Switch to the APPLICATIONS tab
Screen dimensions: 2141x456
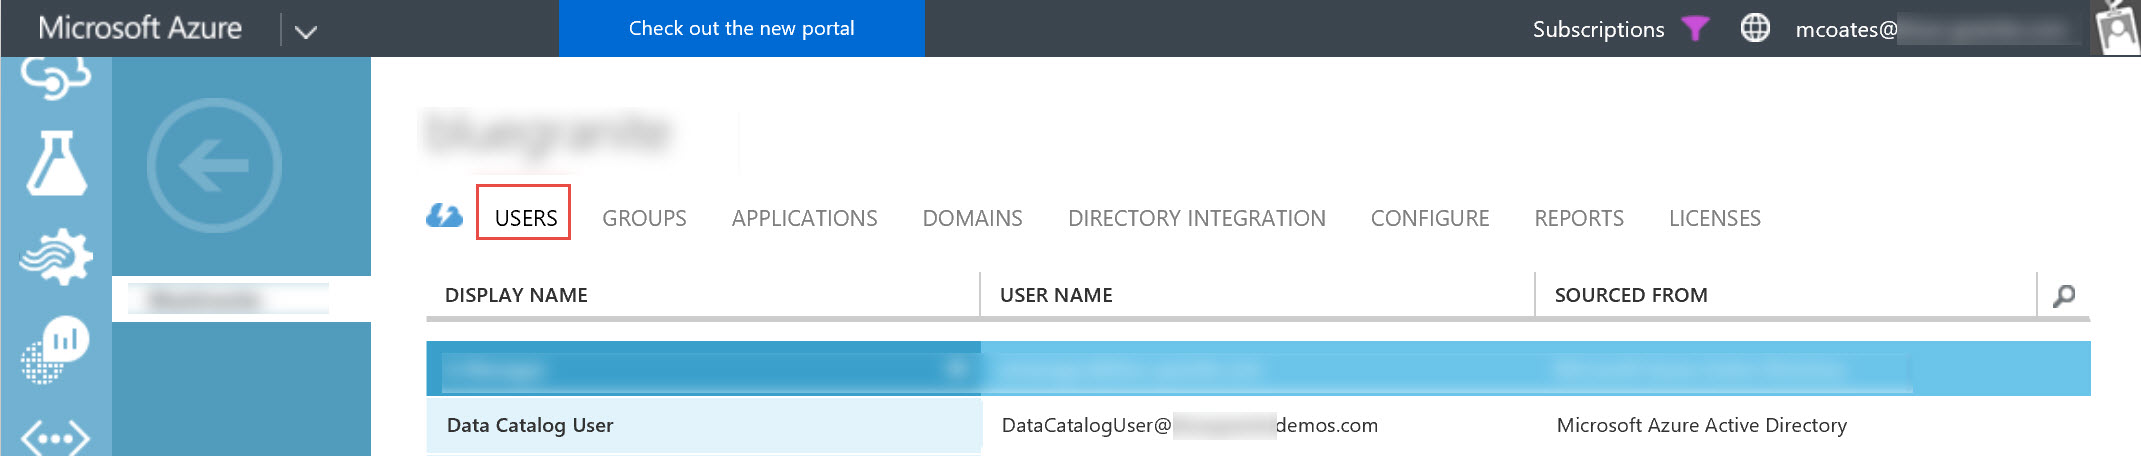coord(804,217)
